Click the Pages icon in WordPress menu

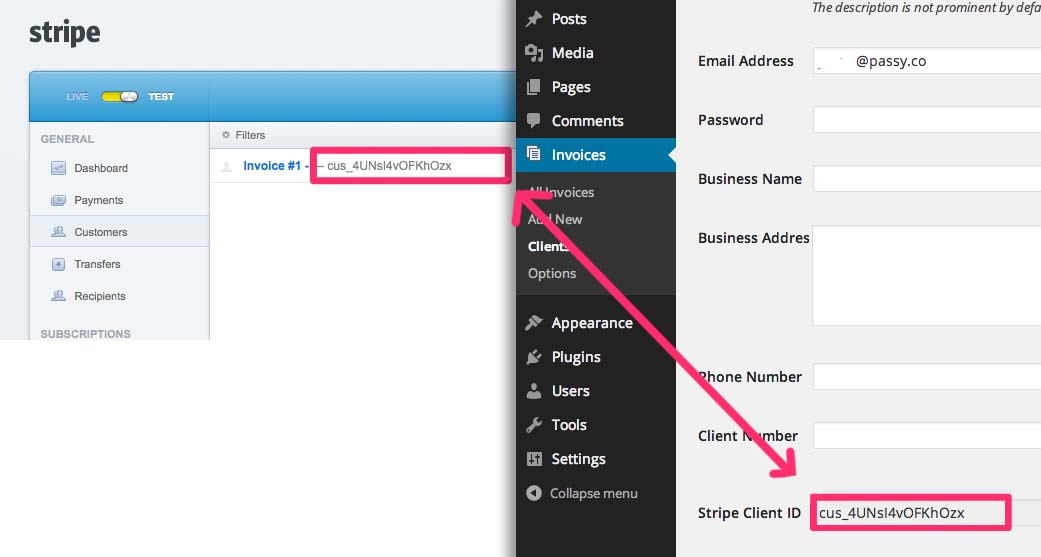pyautogui.click(x=534, y=87)
